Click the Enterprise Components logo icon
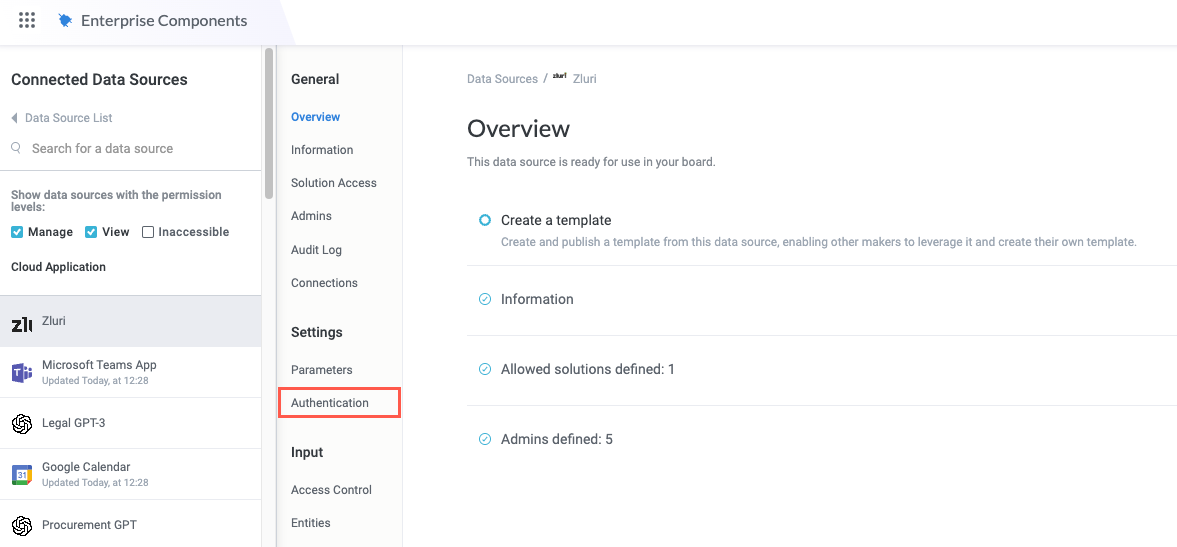 65,20
